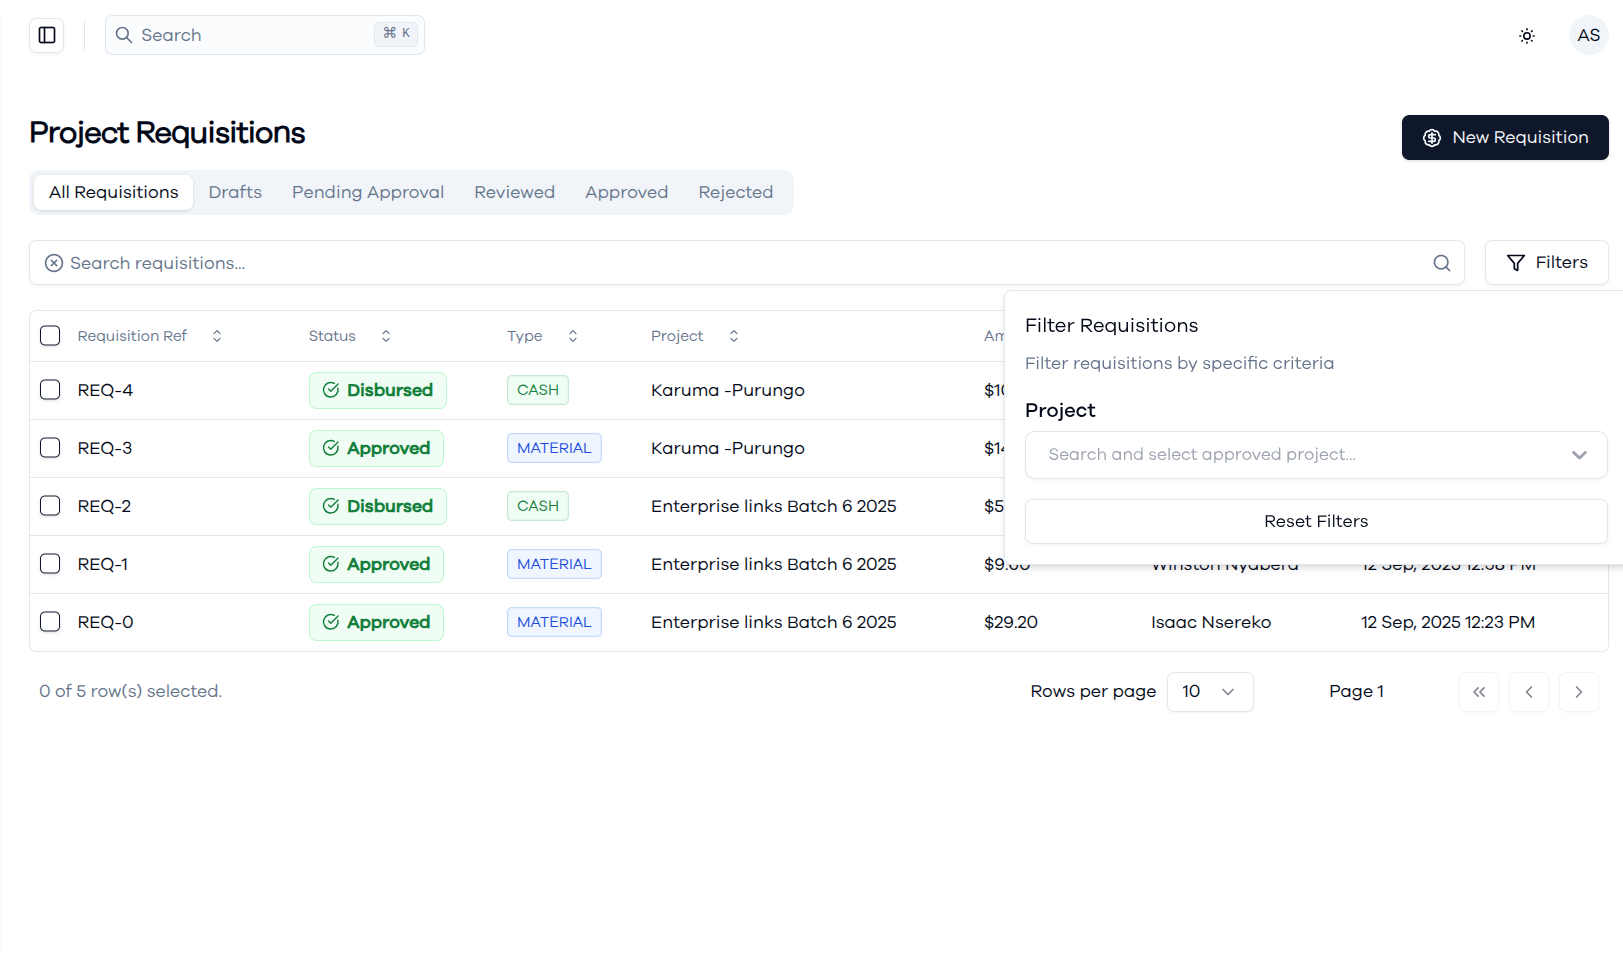This screenshot has height=966, width=1623.
Task: Sort the Type column arrows
Action: coord(573,336)
